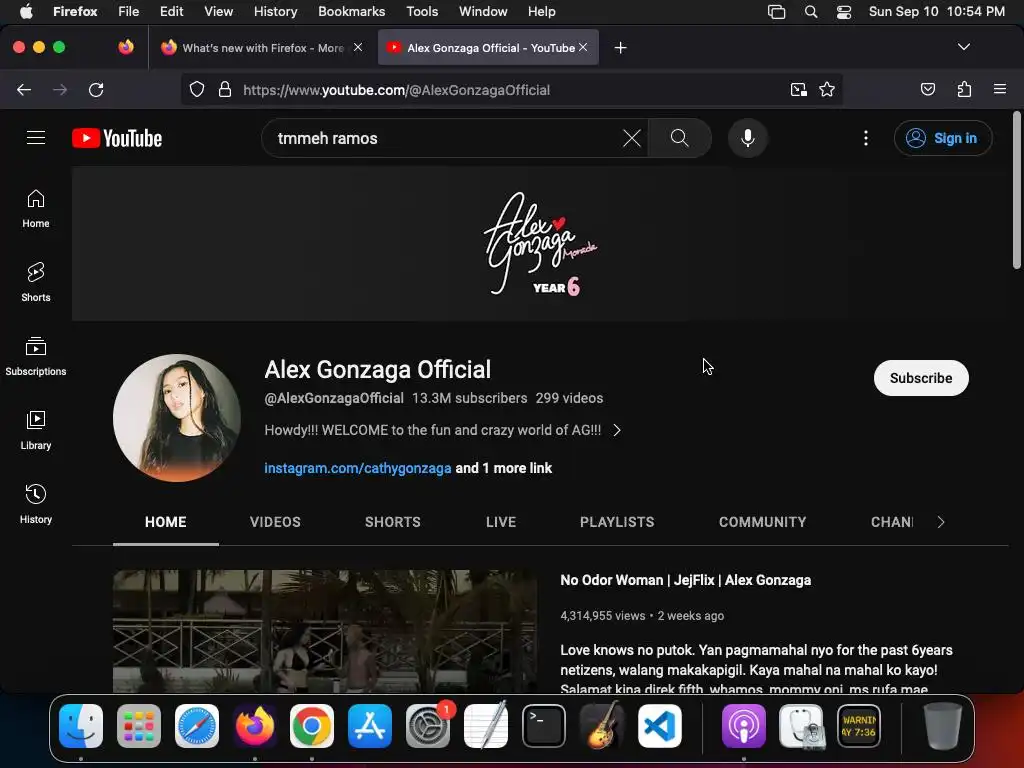Open App Store from dock
The image size is (1024, 768).
pos(370,726)
